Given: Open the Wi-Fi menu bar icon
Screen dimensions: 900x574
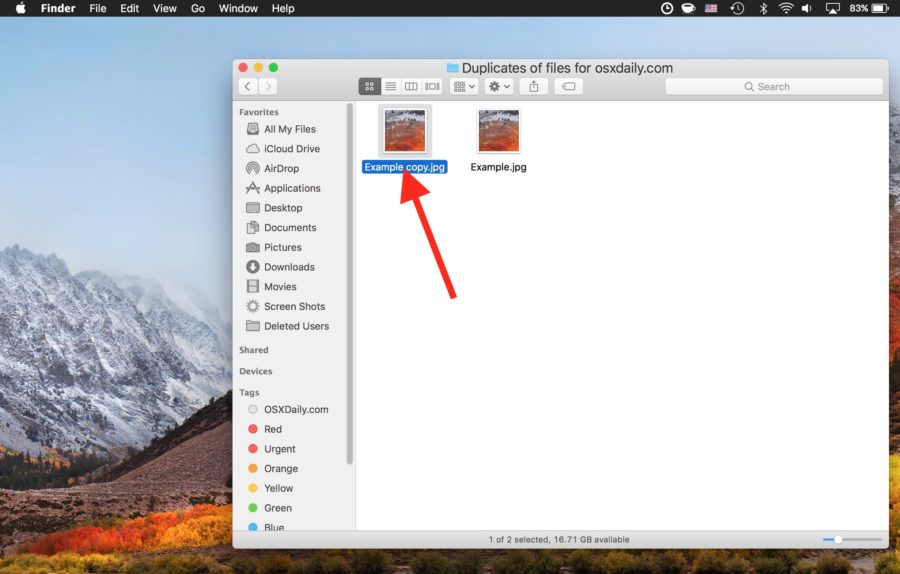Looking at the screenshot, I should tap(786, 8).
